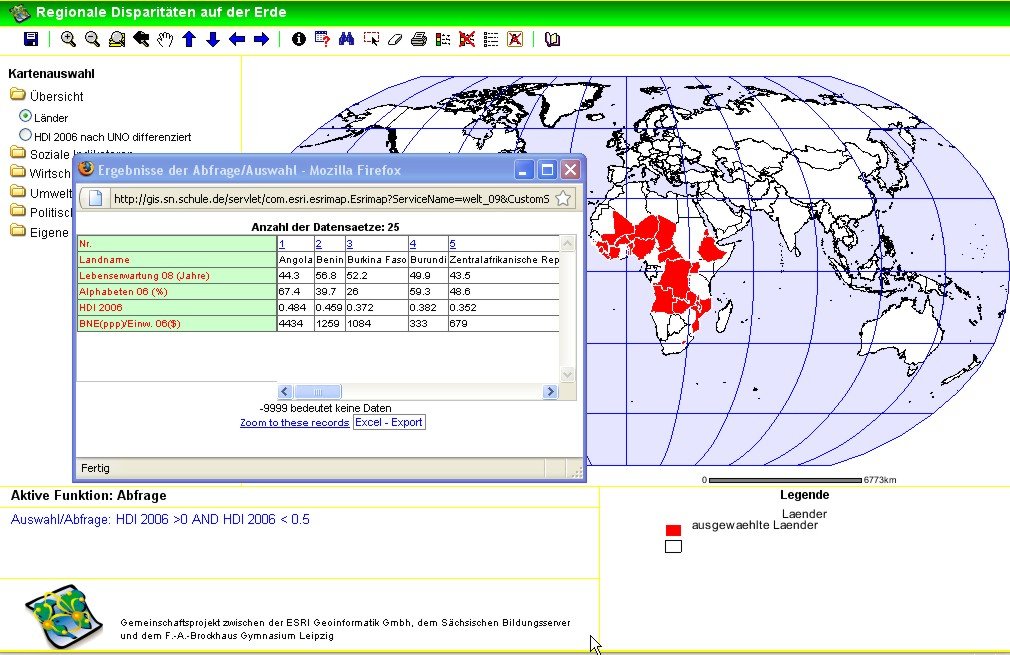This screenshot has width=1010, height=655.
Task: Click the Burkina Faso cell
Action: click(x=377, y=260)
